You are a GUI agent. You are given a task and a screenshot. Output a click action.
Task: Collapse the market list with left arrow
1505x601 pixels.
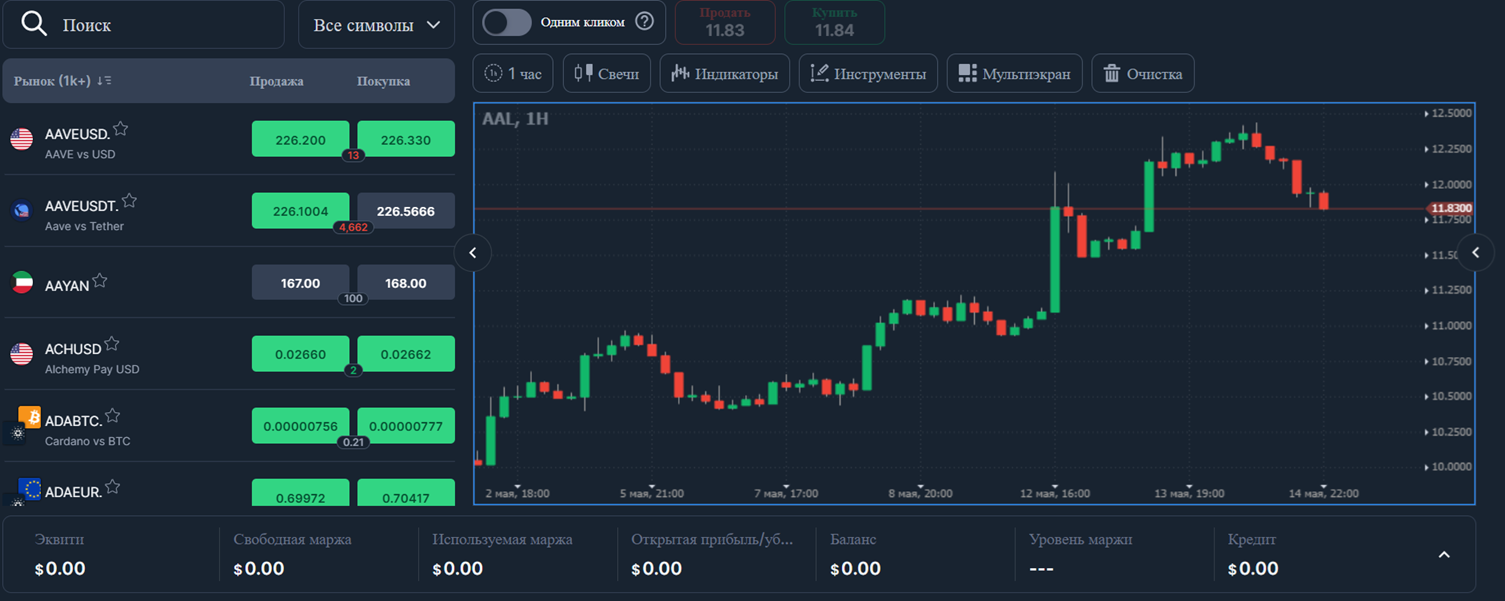(x=473, y=253)
